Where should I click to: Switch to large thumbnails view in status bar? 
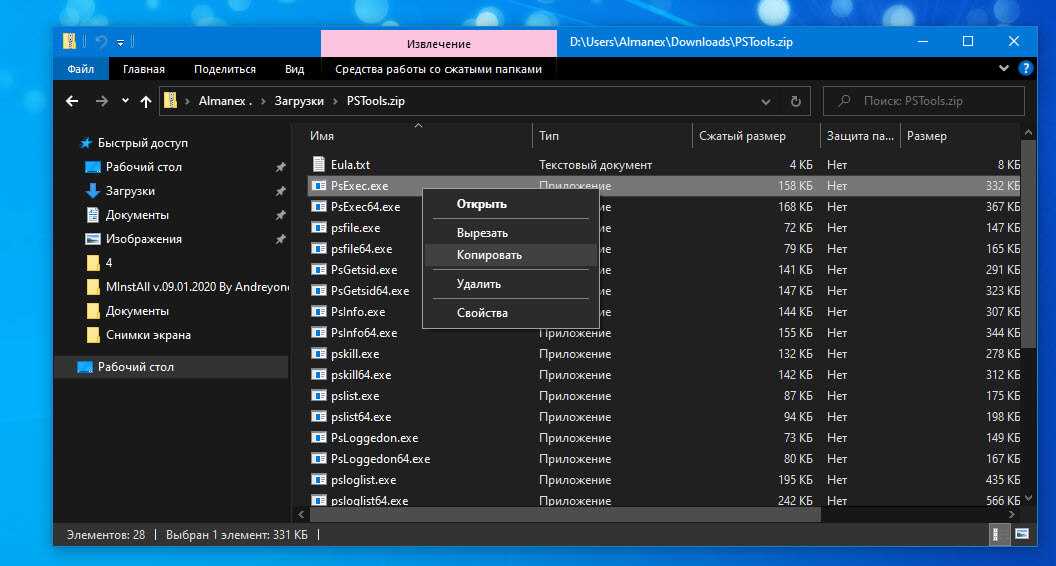click(x=1024, y=536)
